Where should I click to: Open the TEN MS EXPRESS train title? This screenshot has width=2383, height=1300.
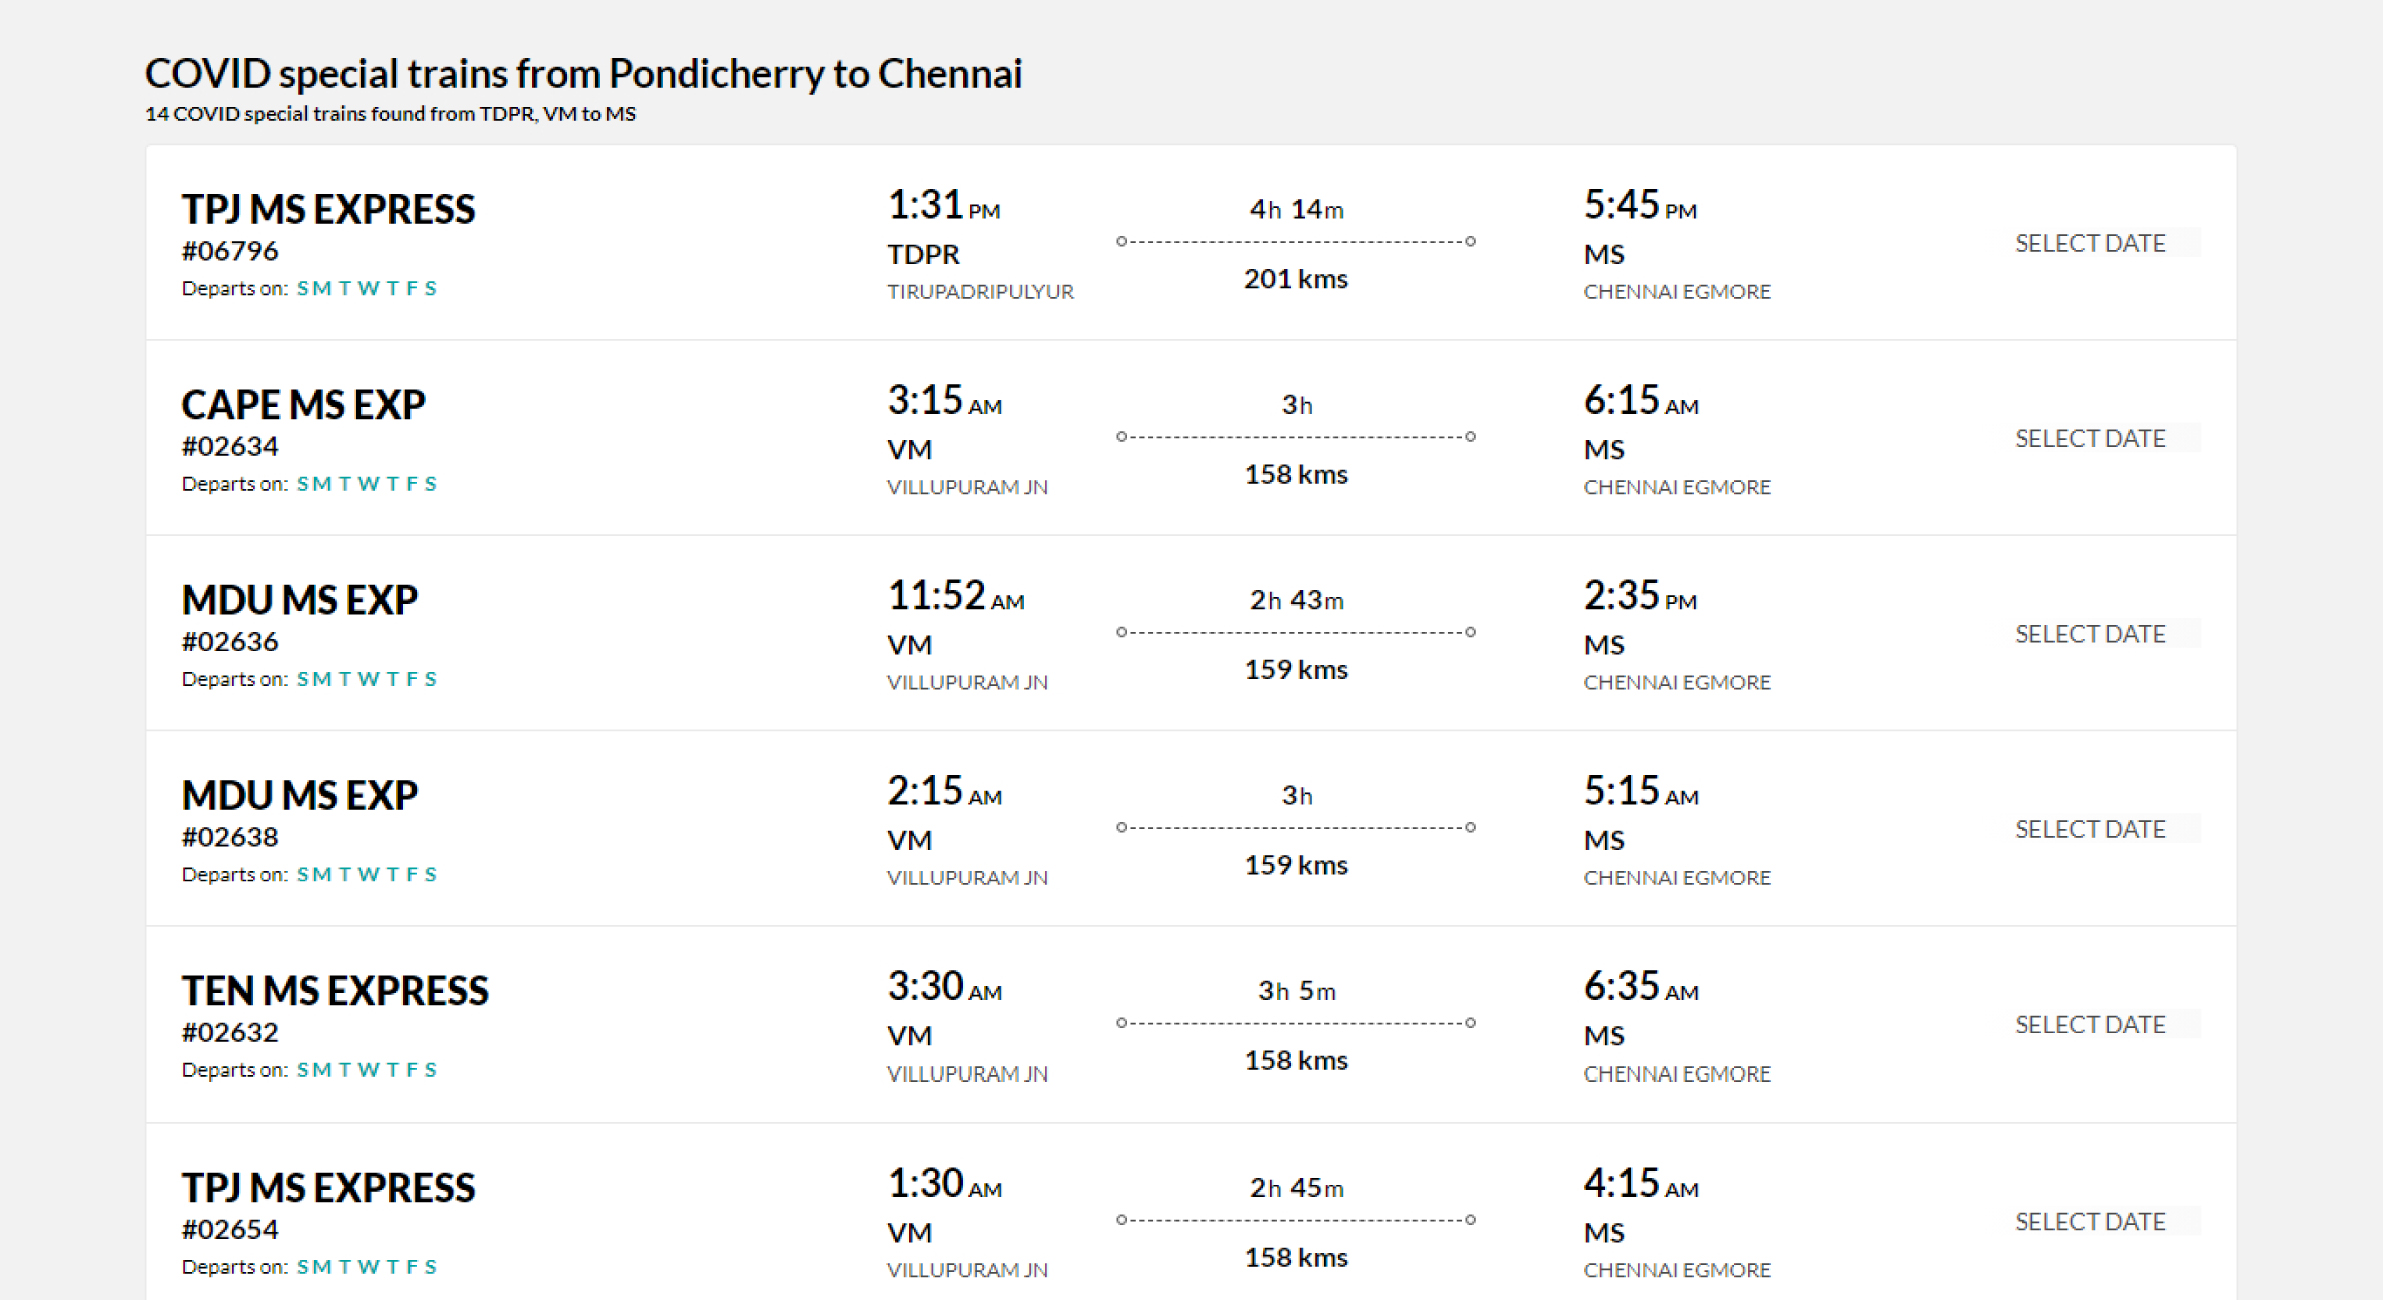(335, 990)
